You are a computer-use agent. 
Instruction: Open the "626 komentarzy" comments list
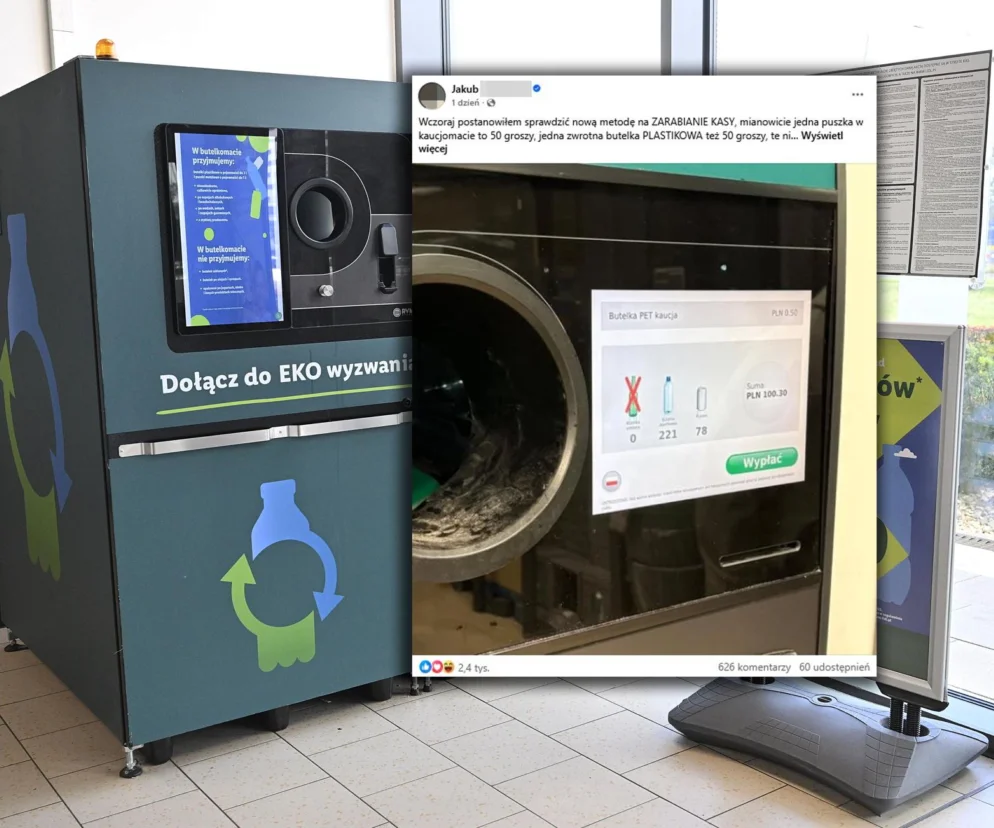[753, 667]
